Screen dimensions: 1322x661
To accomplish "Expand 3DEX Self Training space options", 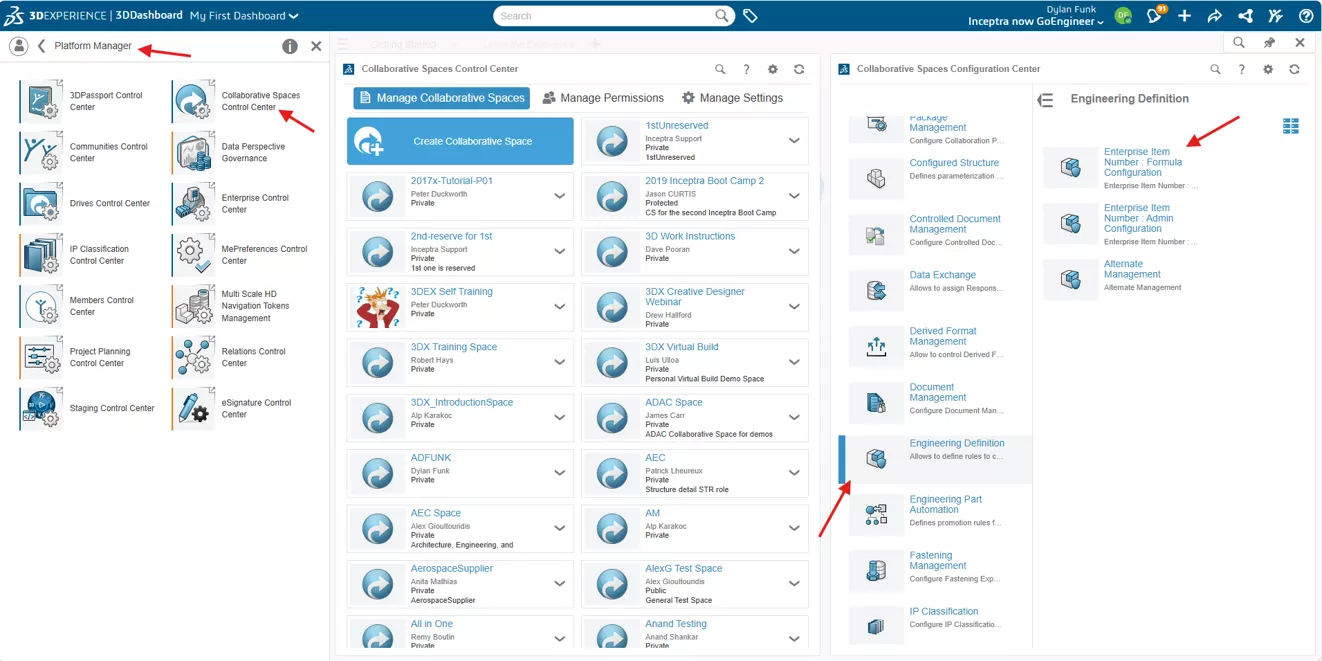I will (560, 307).
